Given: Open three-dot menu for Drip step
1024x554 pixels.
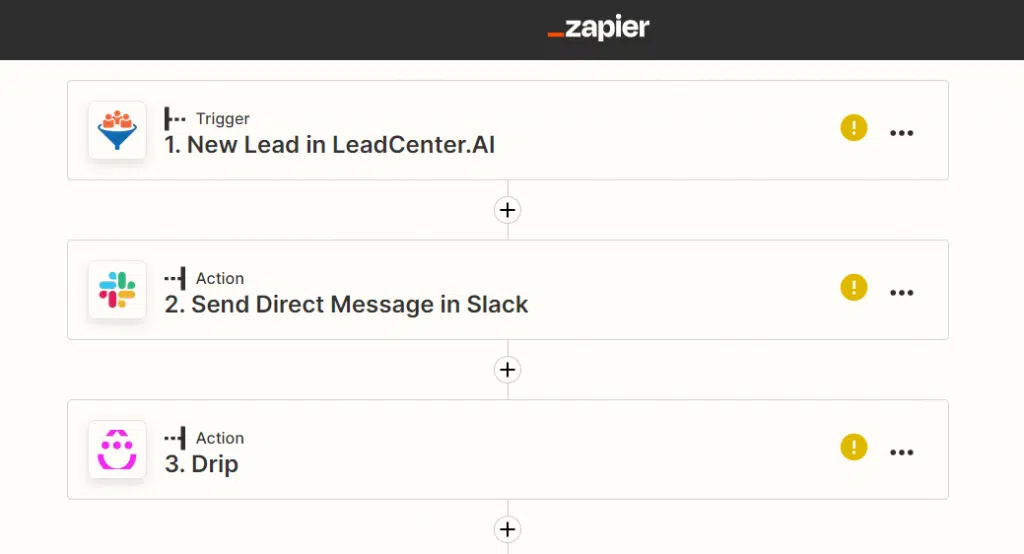Looking at the screenshot, I should pyautogui.click(x=901, y=452).
